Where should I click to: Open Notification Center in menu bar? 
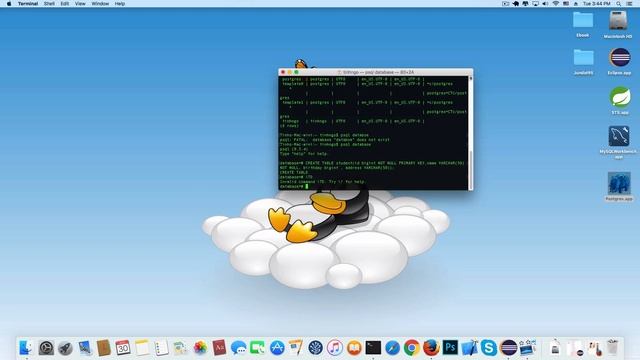click(x=629, y=4)
